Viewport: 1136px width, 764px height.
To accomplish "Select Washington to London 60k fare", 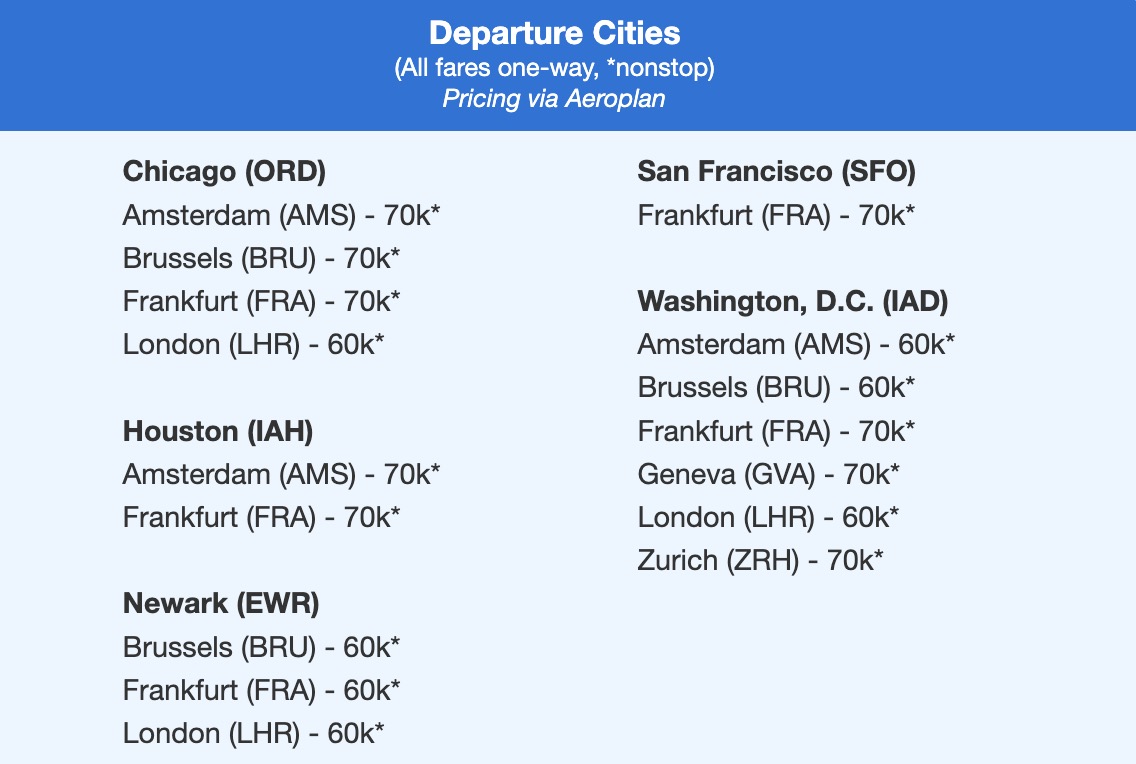I will [x=768, y=517].
